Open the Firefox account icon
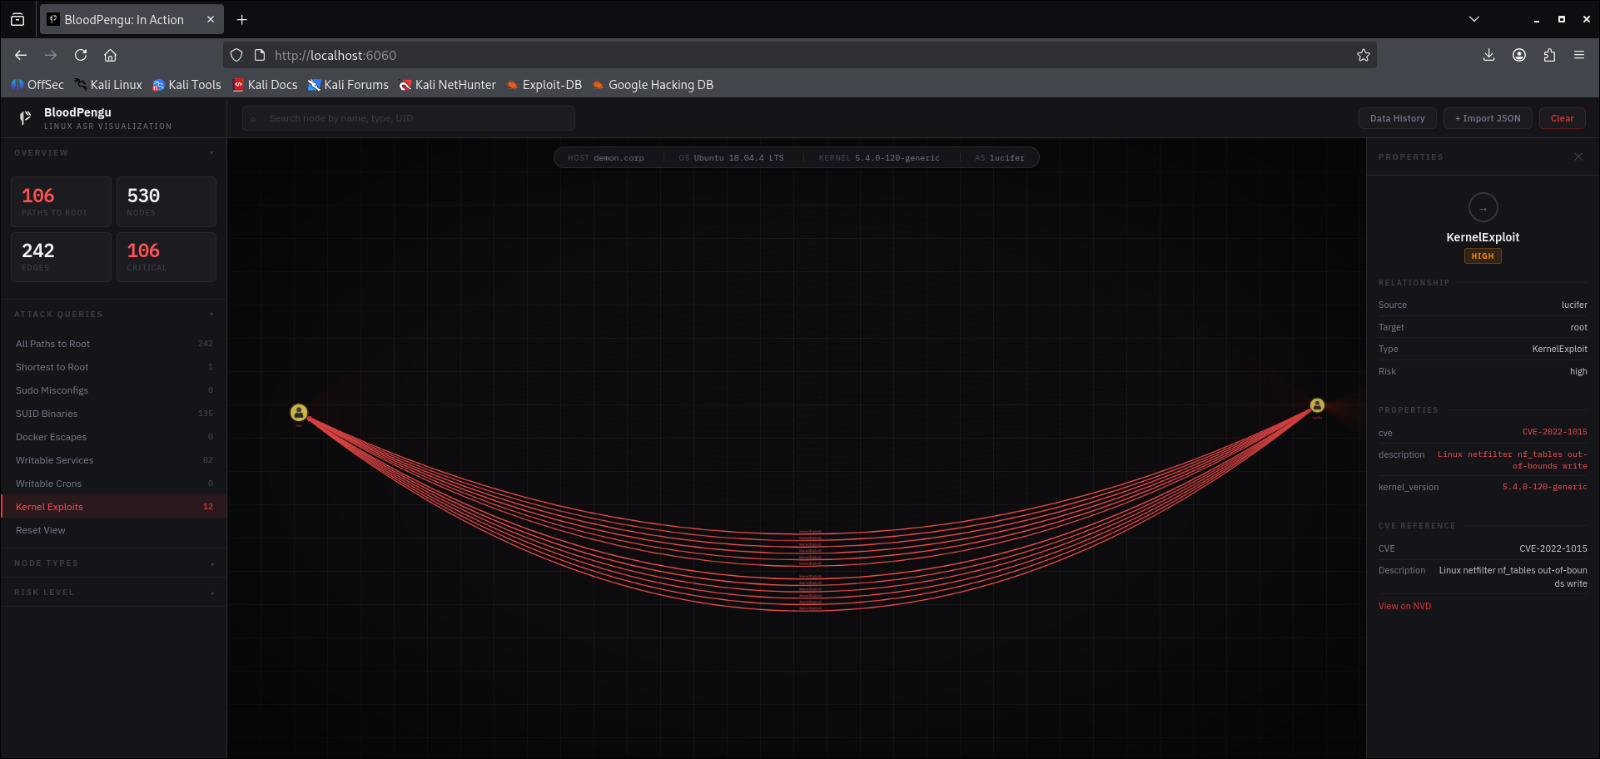Image resolution: width=1600 pixels, height=759 pixels. coord(1519,55)
